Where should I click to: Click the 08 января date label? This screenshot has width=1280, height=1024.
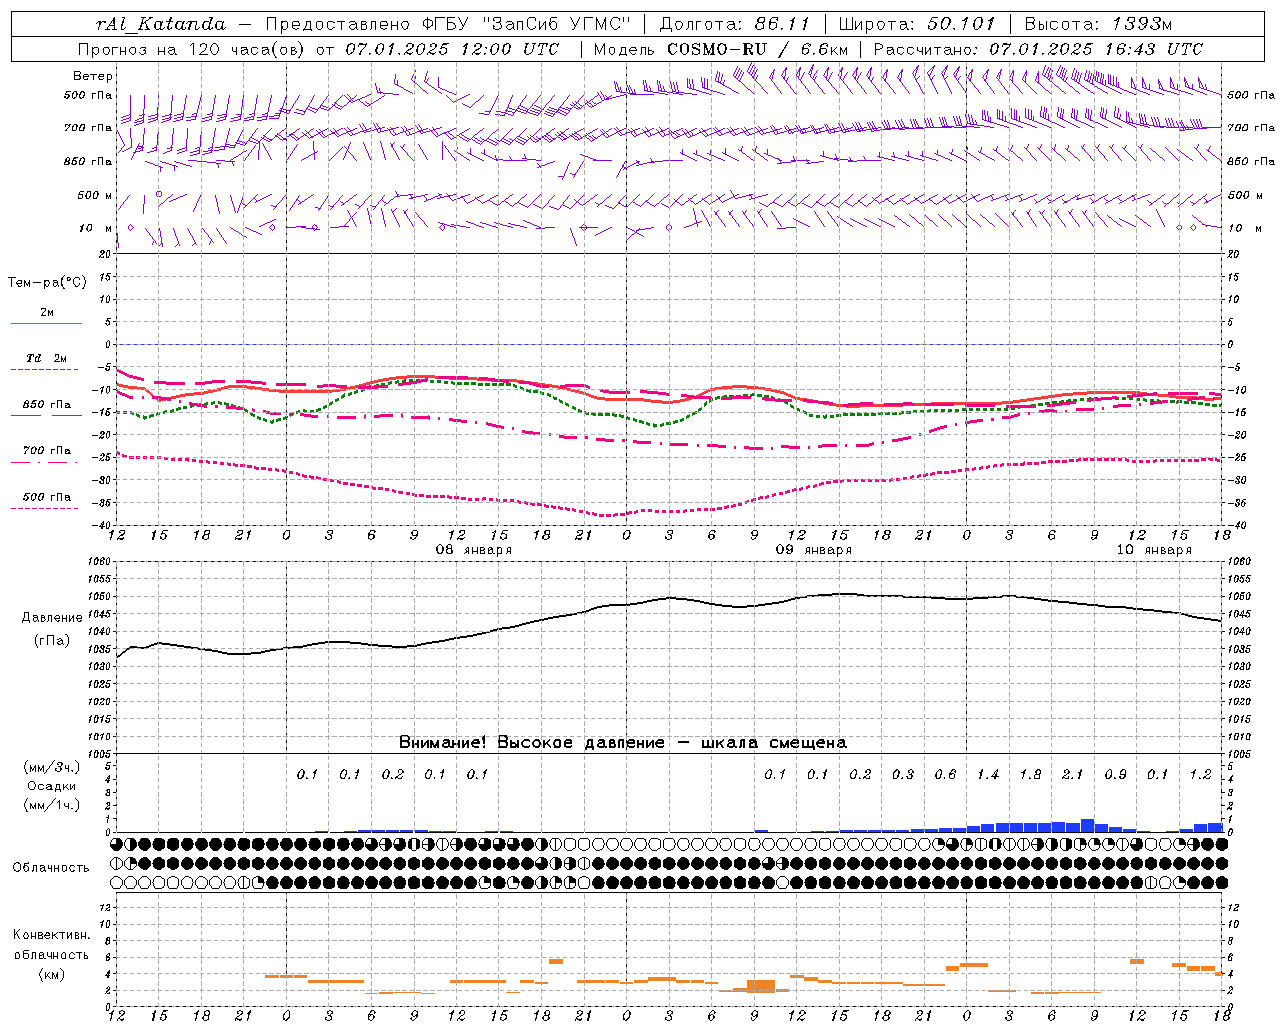tap(473, 550)
